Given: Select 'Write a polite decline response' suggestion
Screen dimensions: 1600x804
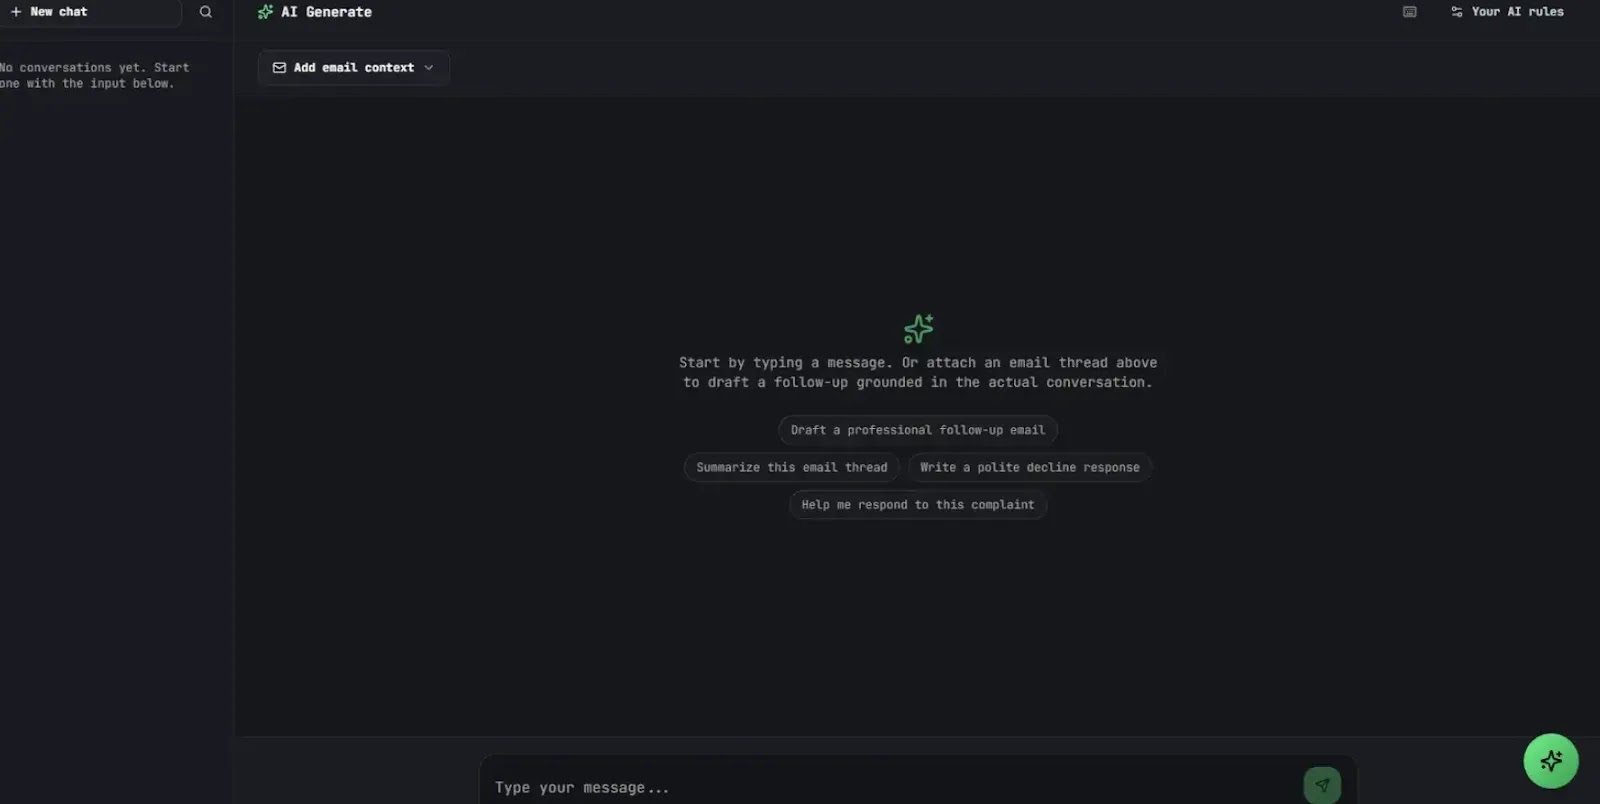Looking at the screenshot, I should point(1030,467).
